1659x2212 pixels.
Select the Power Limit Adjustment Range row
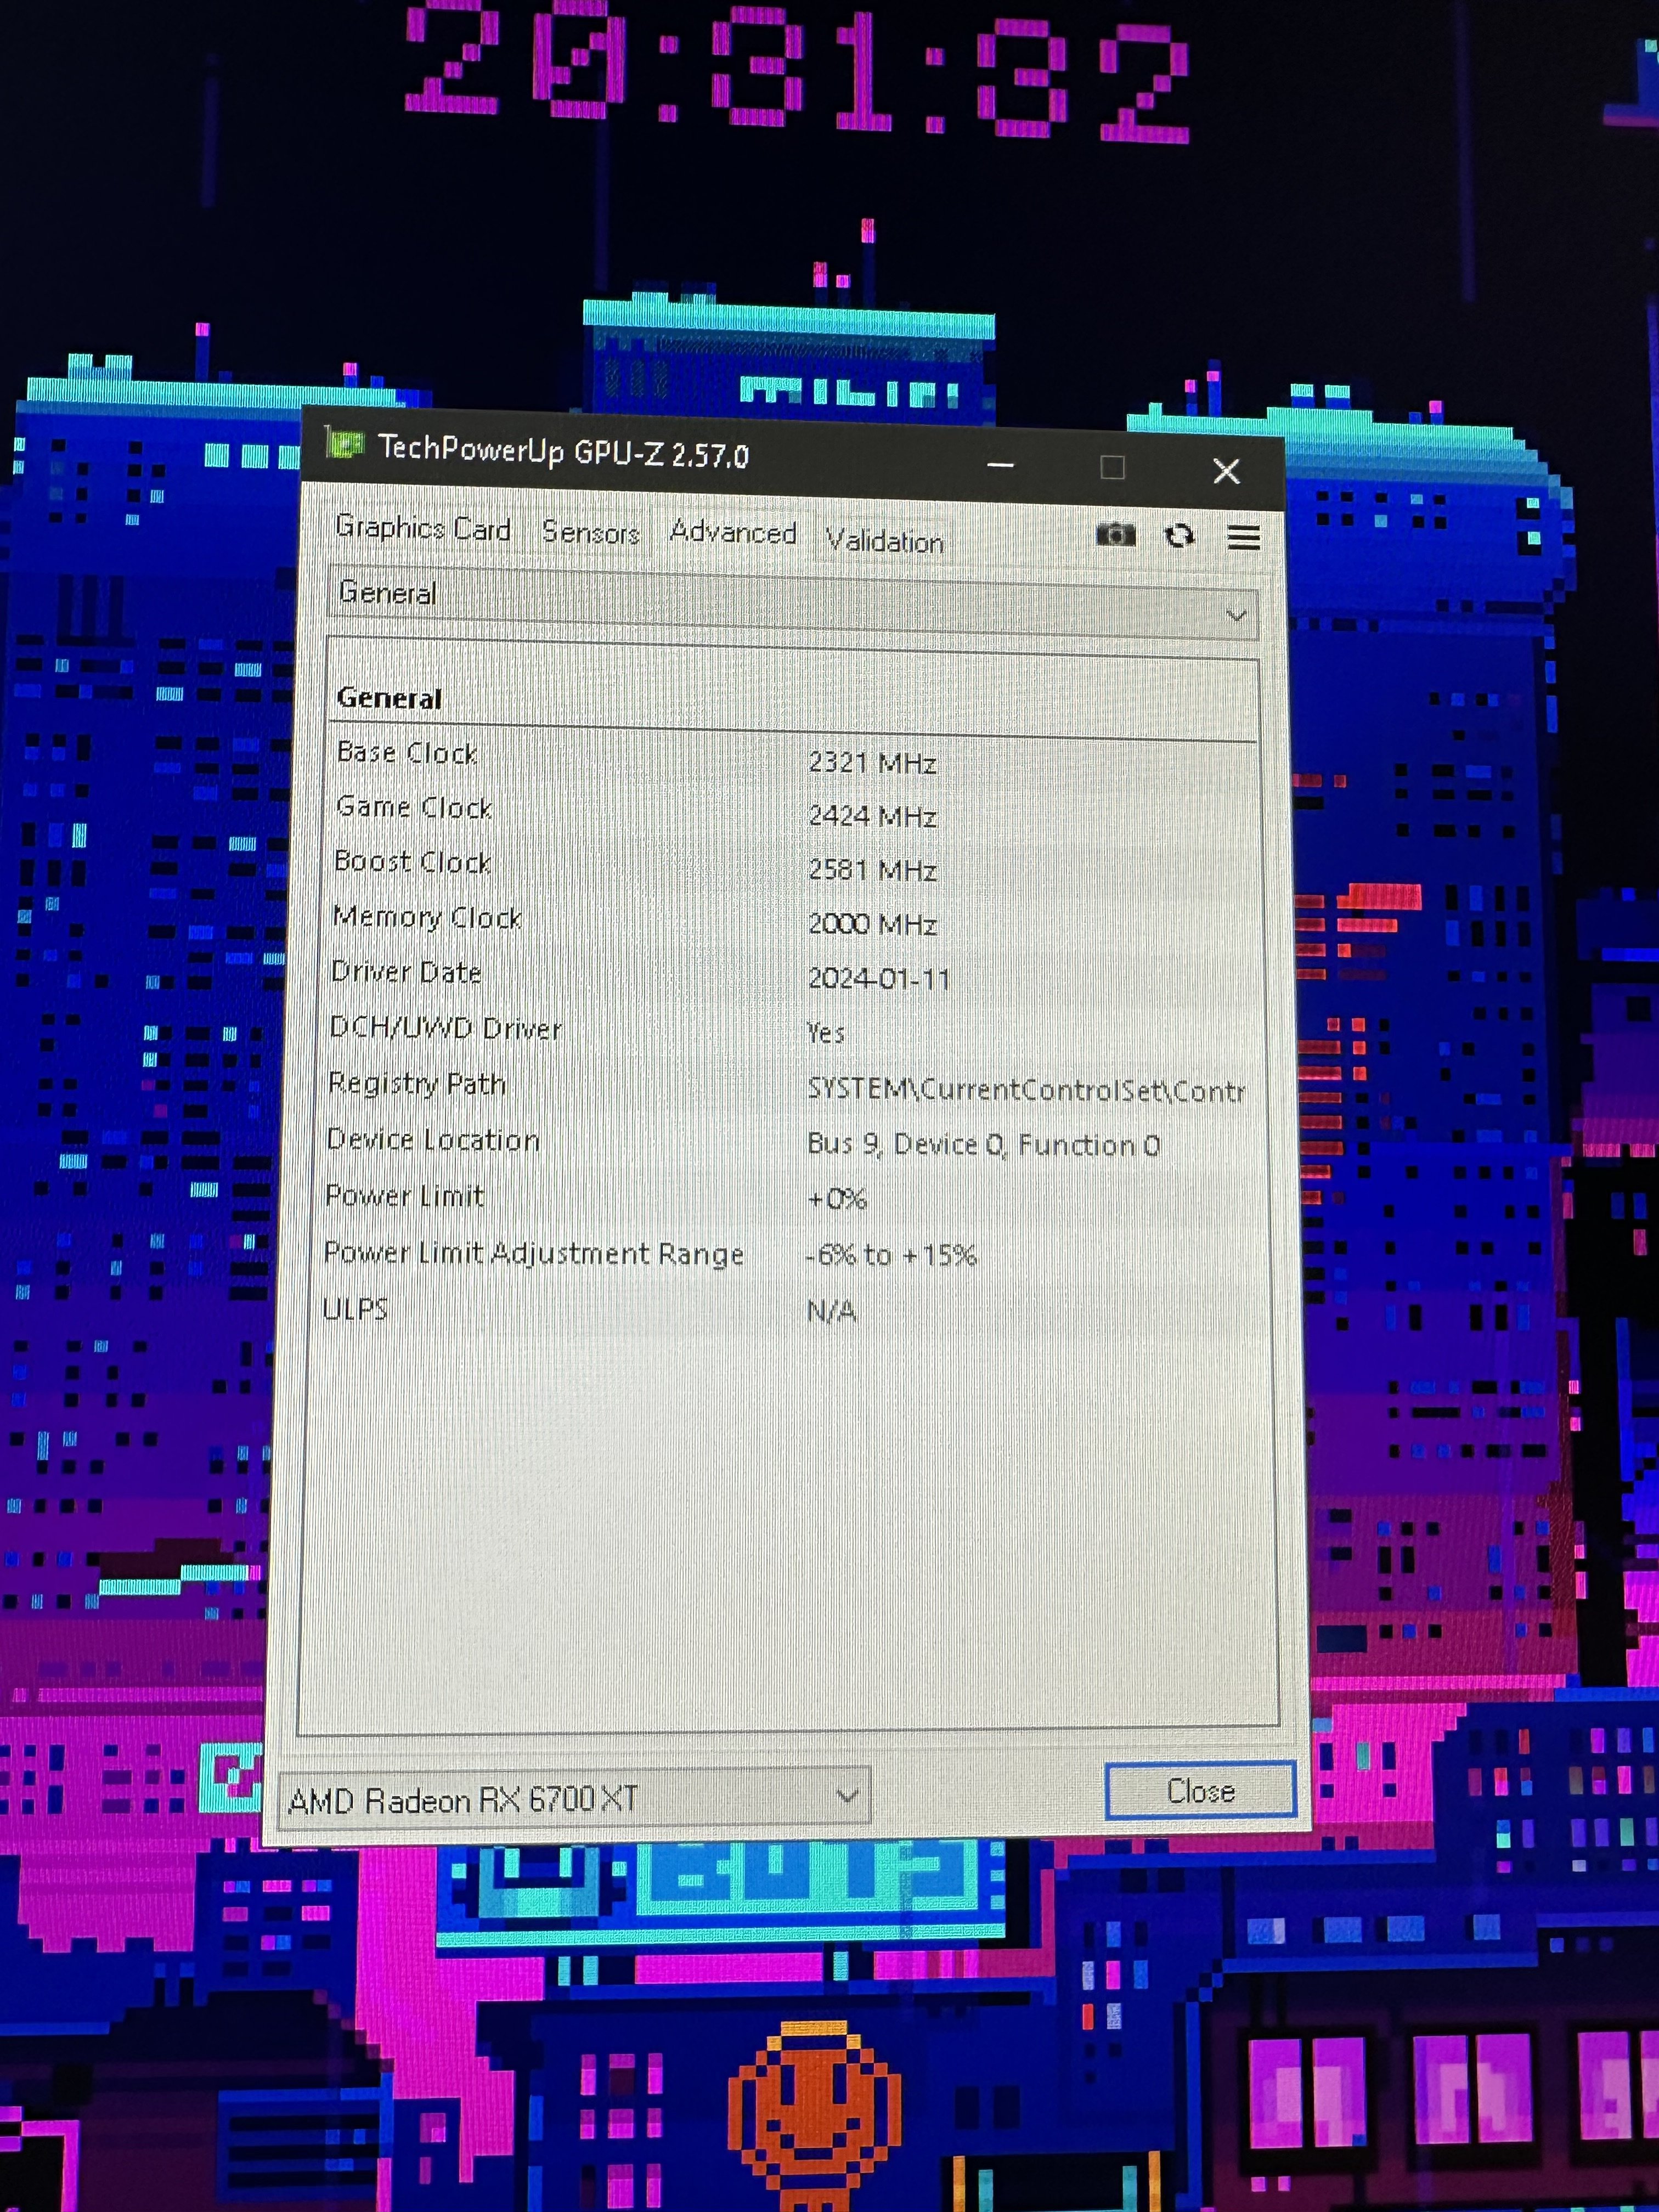click(533, 1253)
